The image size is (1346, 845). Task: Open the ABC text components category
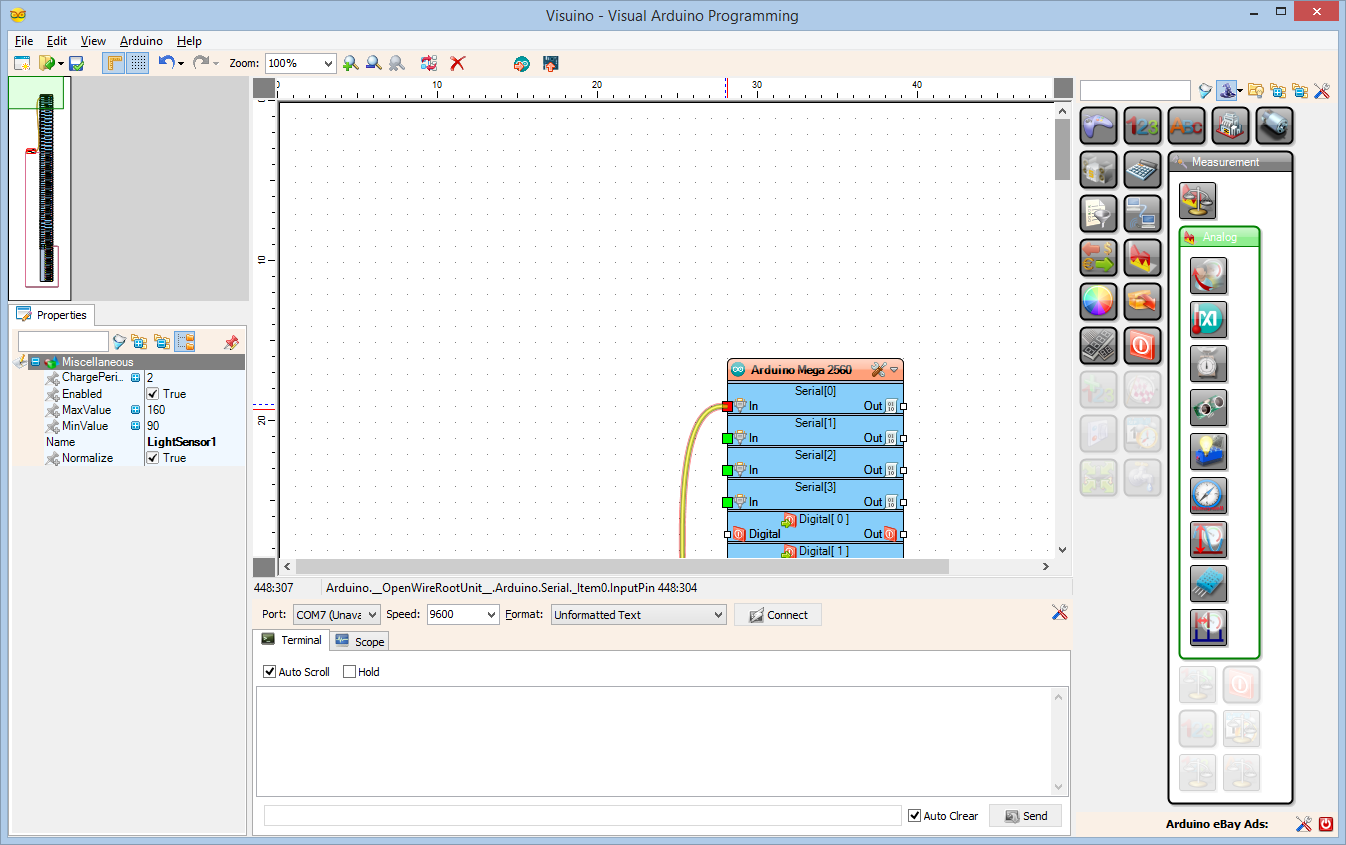click(x=1186, y=126)
